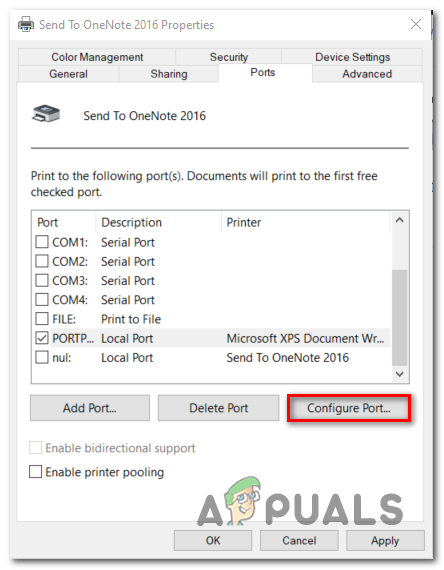Image resolution: width=444 pixels, height=570 pixels.
Task: Click the Cancel button
Action: pos(299,541)
